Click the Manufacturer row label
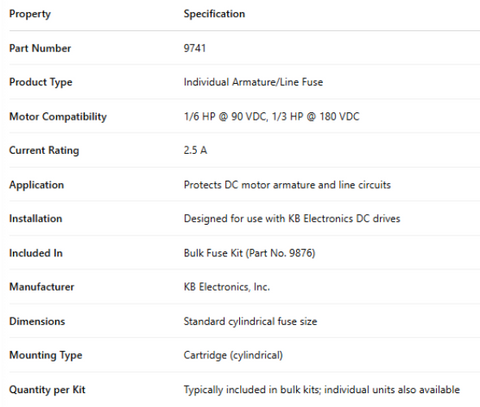 pyautogui.click(x=42, y=287)
